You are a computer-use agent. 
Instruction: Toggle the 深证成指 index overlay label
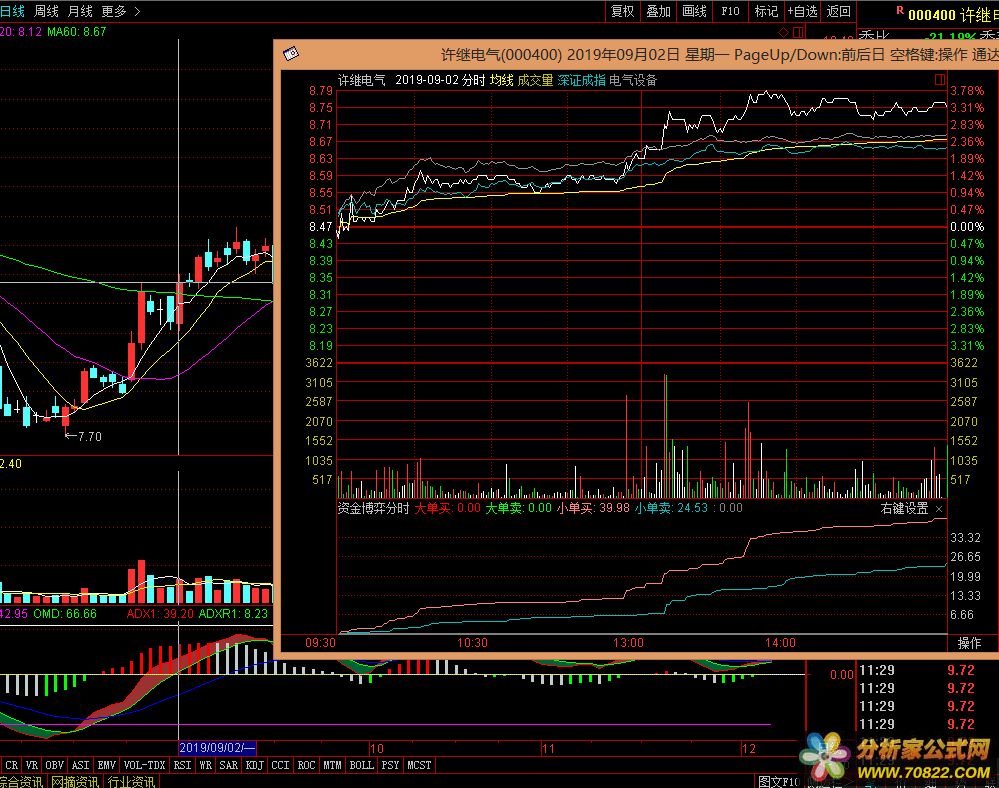[581, 80]
